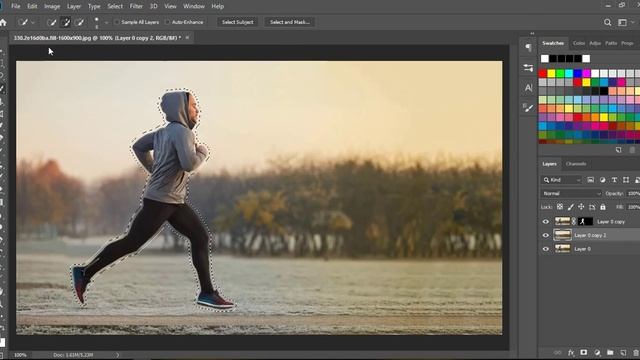Pick the red swatch in Swatches

coord(542,73)
